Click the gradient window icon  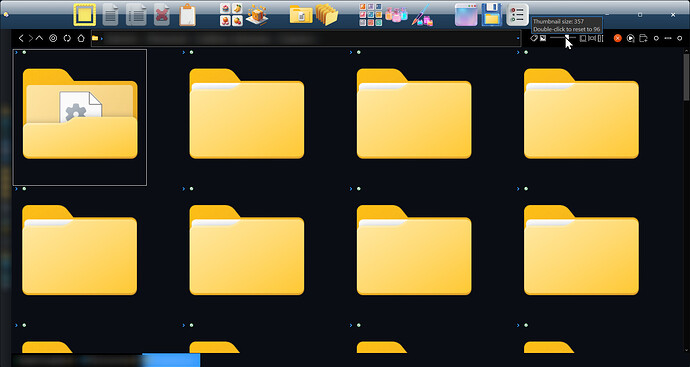point(466,15)
